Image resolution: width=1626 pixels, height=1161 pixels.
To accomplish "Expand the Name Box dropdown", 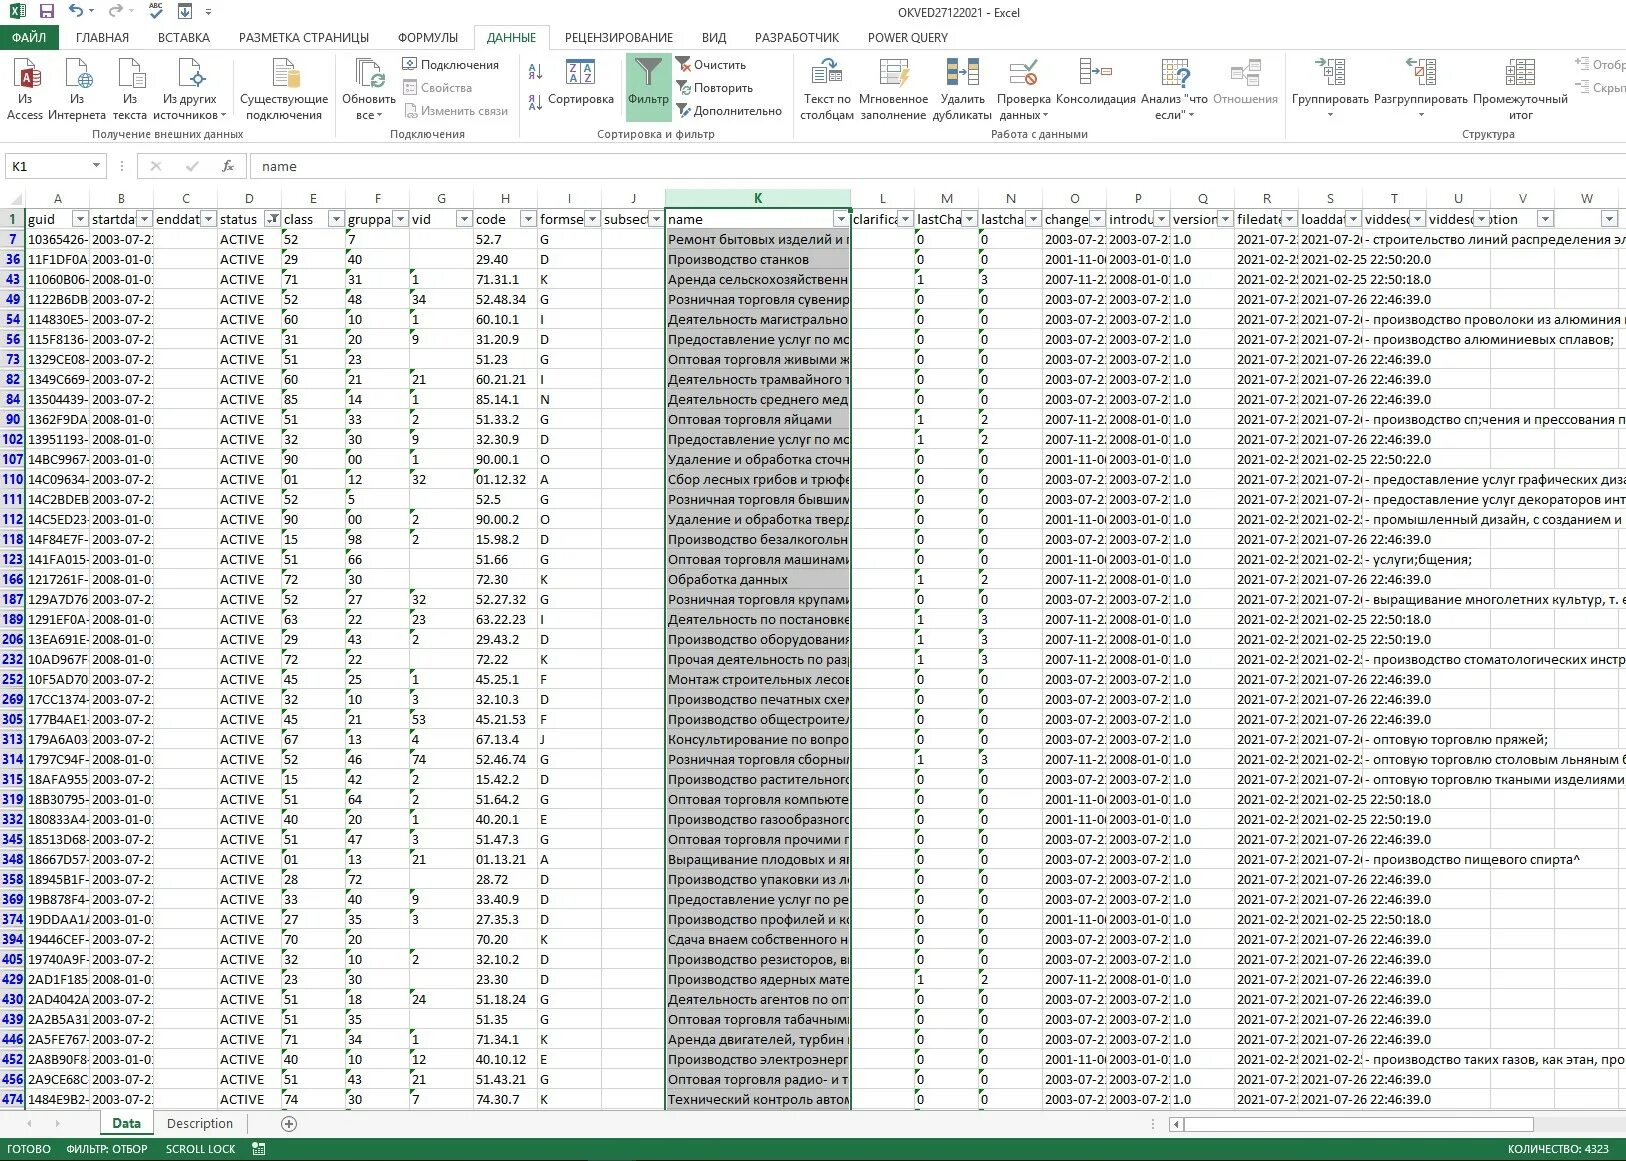I will pyautogui.click(x=96, y=166).
